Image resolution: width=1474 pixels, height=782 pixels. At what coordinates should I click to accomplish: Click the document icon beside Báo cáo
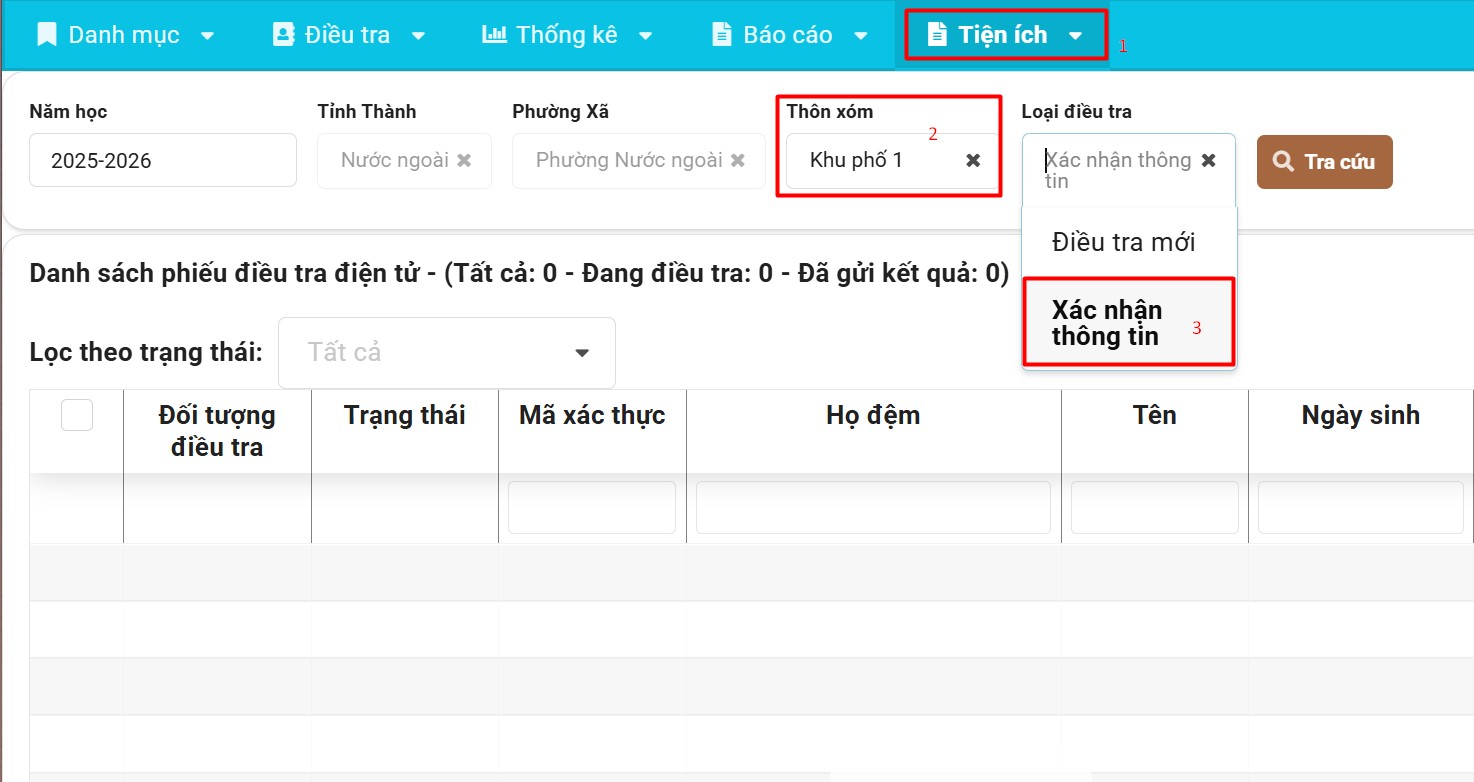[x=721, y=35]
